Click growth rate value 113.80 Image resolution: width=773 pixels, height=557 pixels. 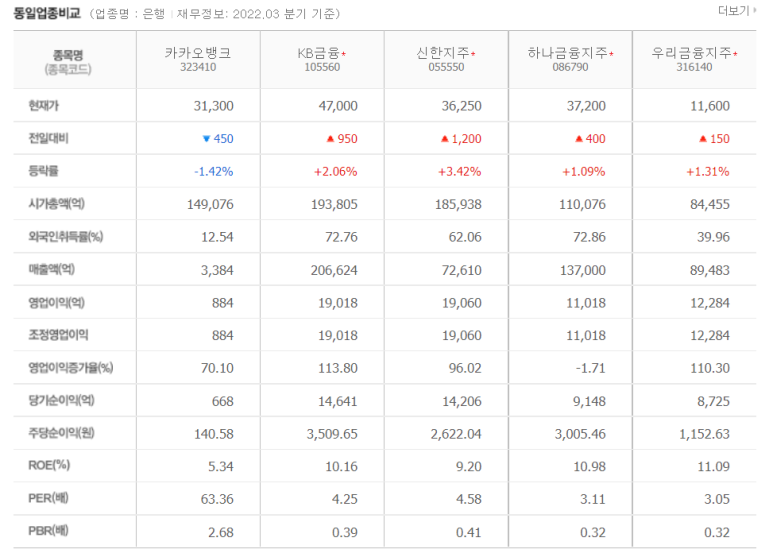(x=338, y=368)
